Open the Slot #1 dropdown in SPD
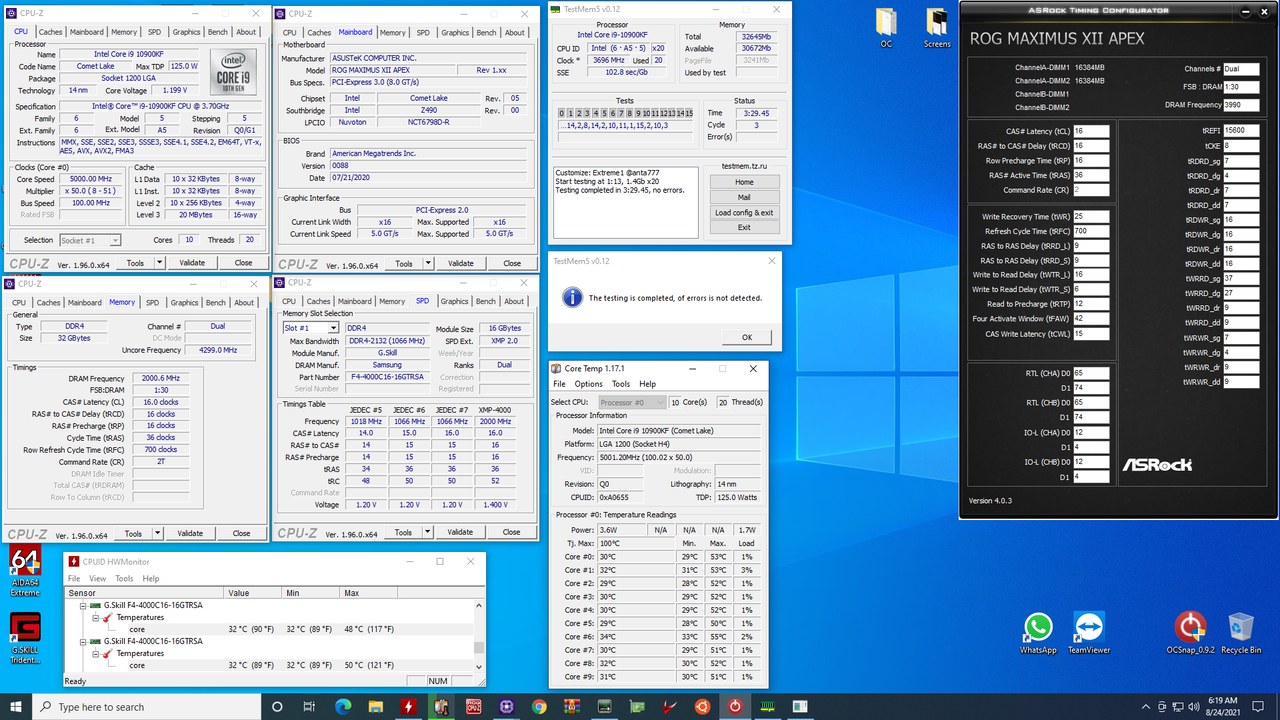 pos(333,328)
